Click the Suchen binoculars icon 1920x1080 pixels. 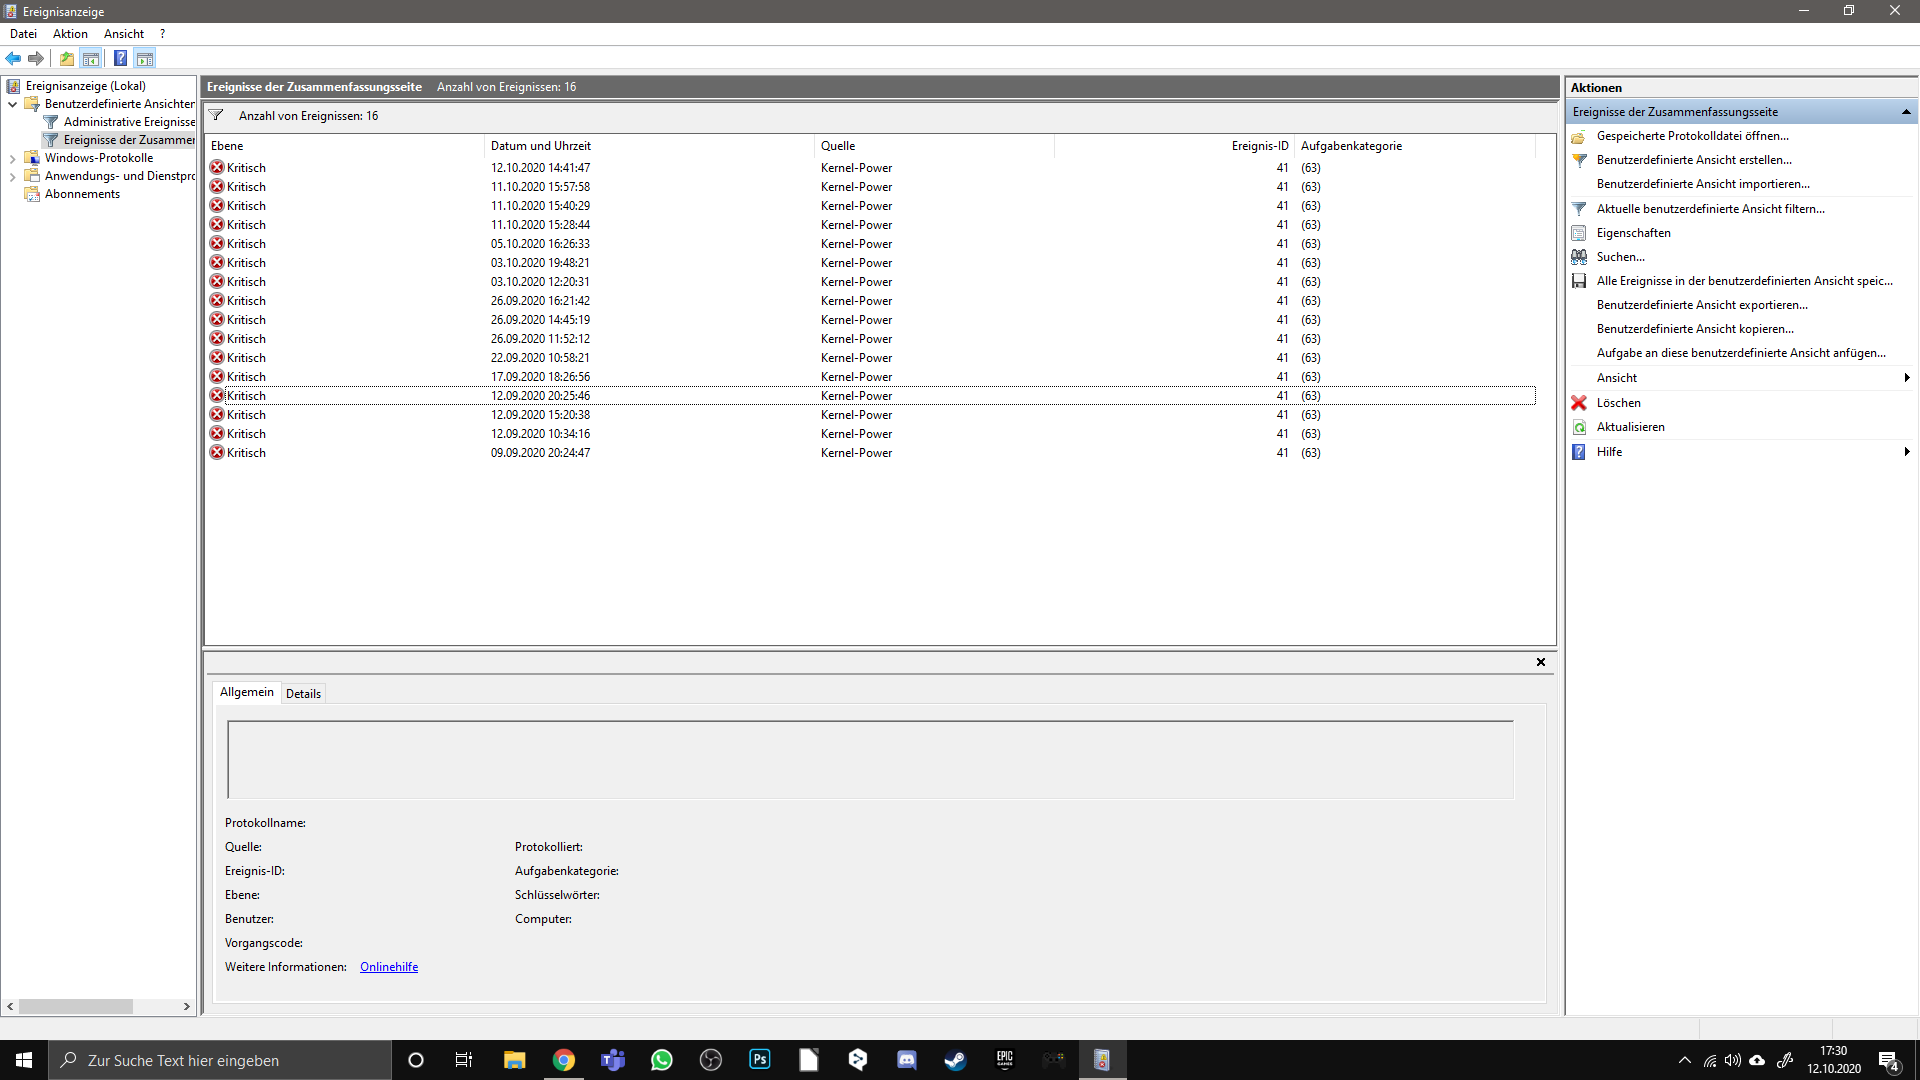[x=1579, y=257]
